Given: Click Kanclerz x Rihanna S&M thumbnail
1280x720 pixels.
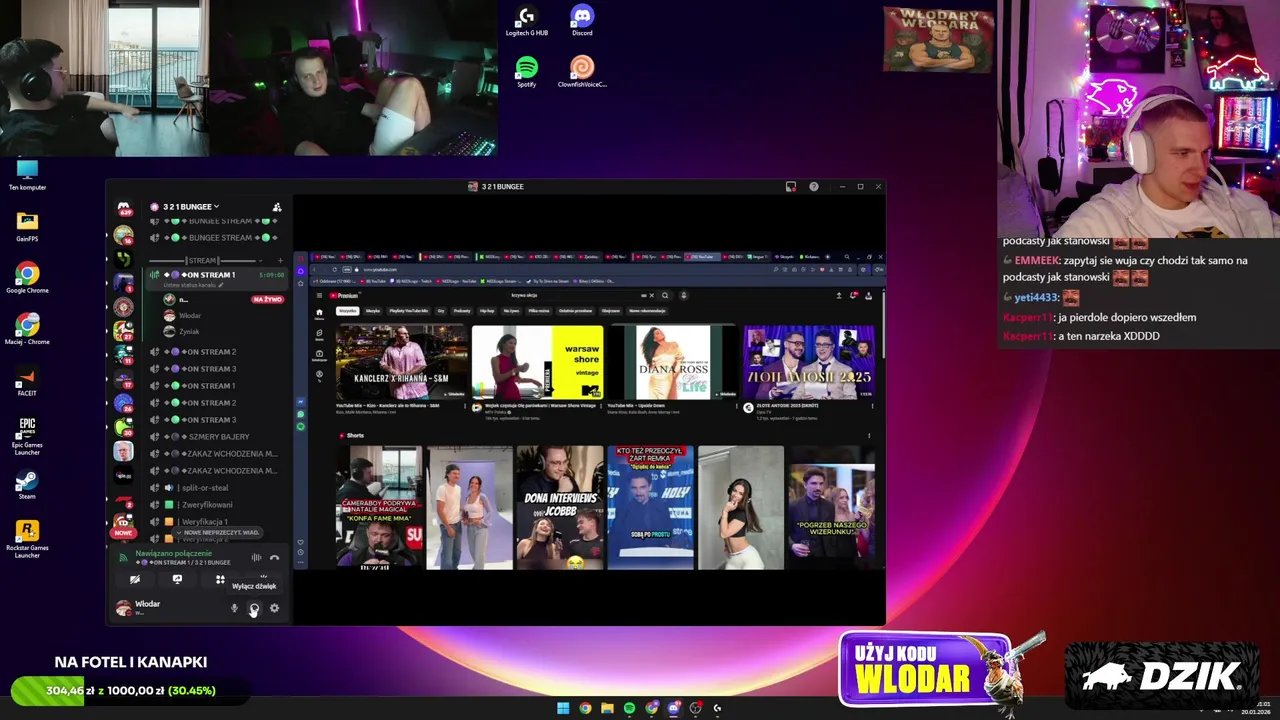Looking at the screenshot, I should 401,362.
